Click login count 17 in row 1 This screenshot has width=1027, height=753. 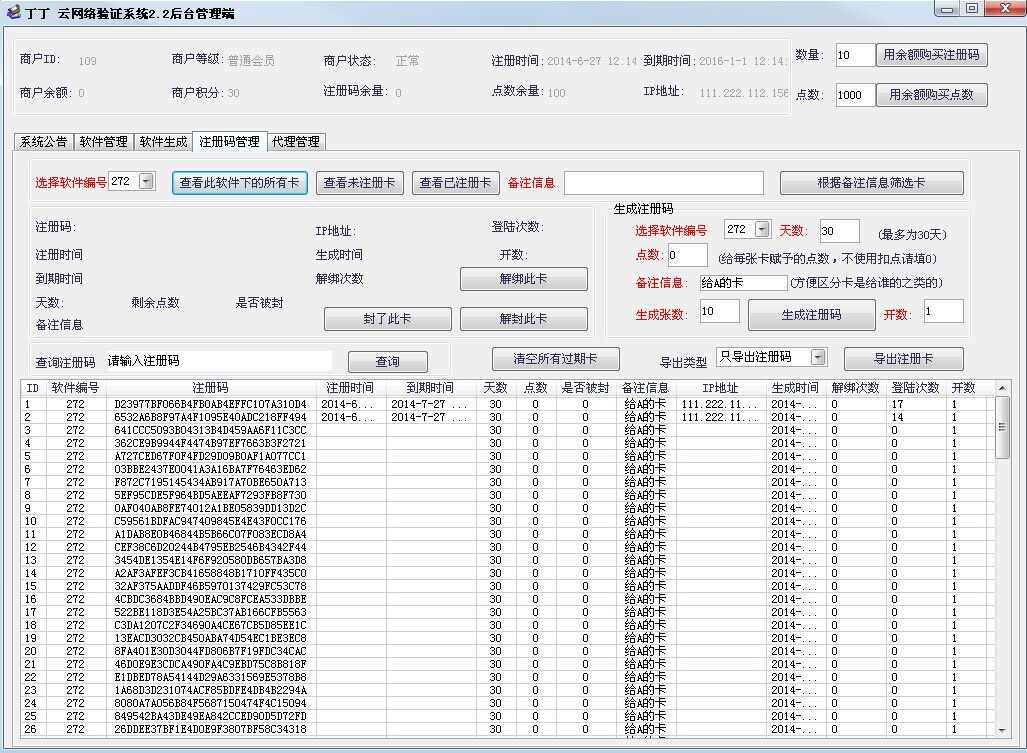click(897, 404)
